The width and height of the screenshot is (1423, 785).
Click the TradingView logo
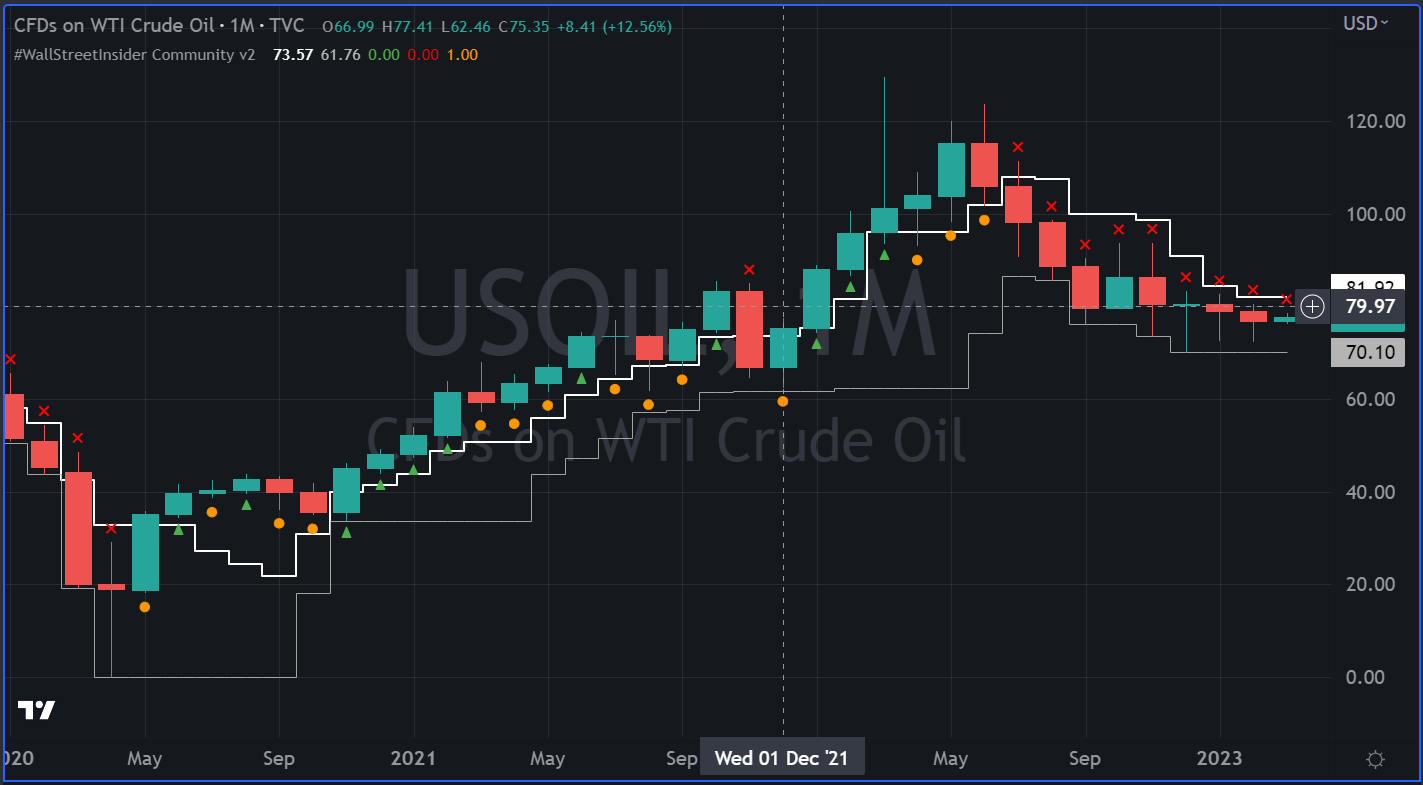[x=36, y=710]
